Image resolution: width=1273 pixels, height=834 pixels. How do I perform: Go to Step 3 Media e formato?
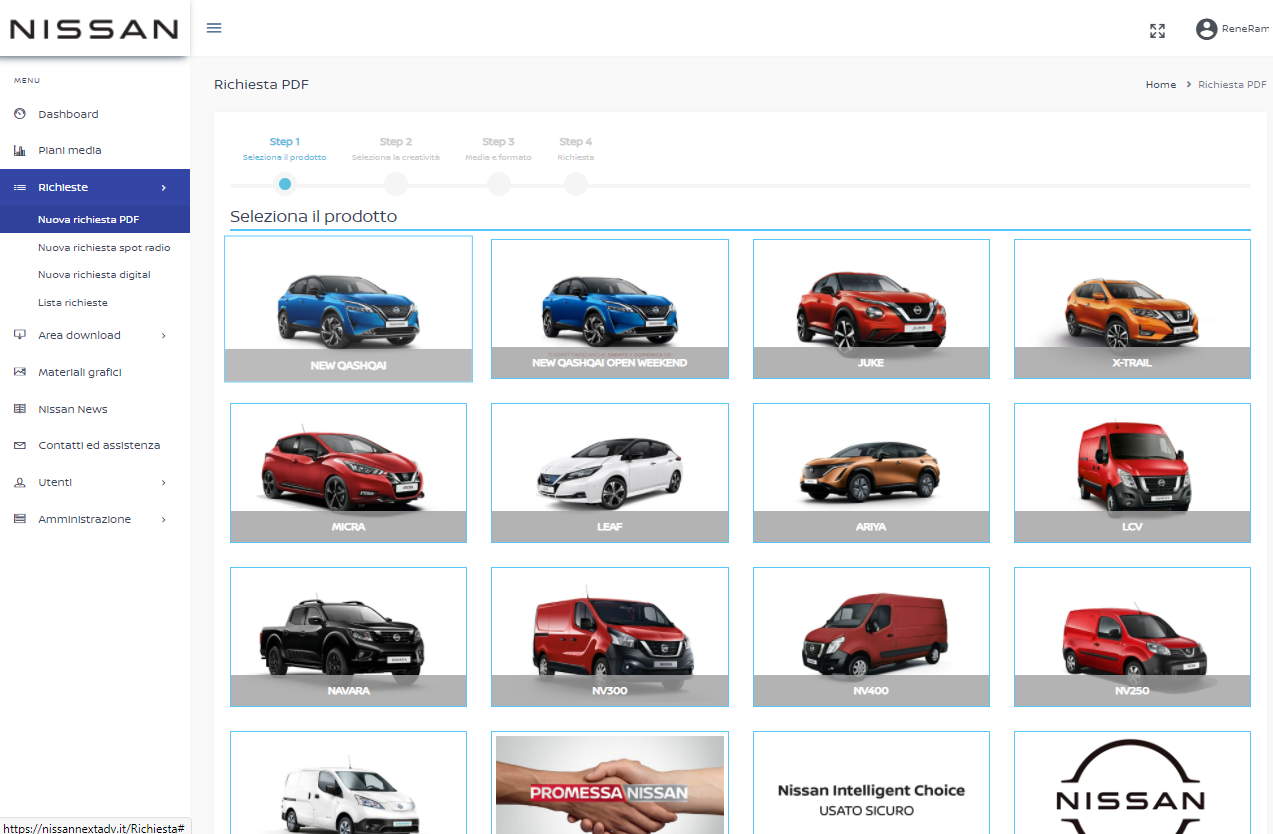tap(498, 149)
